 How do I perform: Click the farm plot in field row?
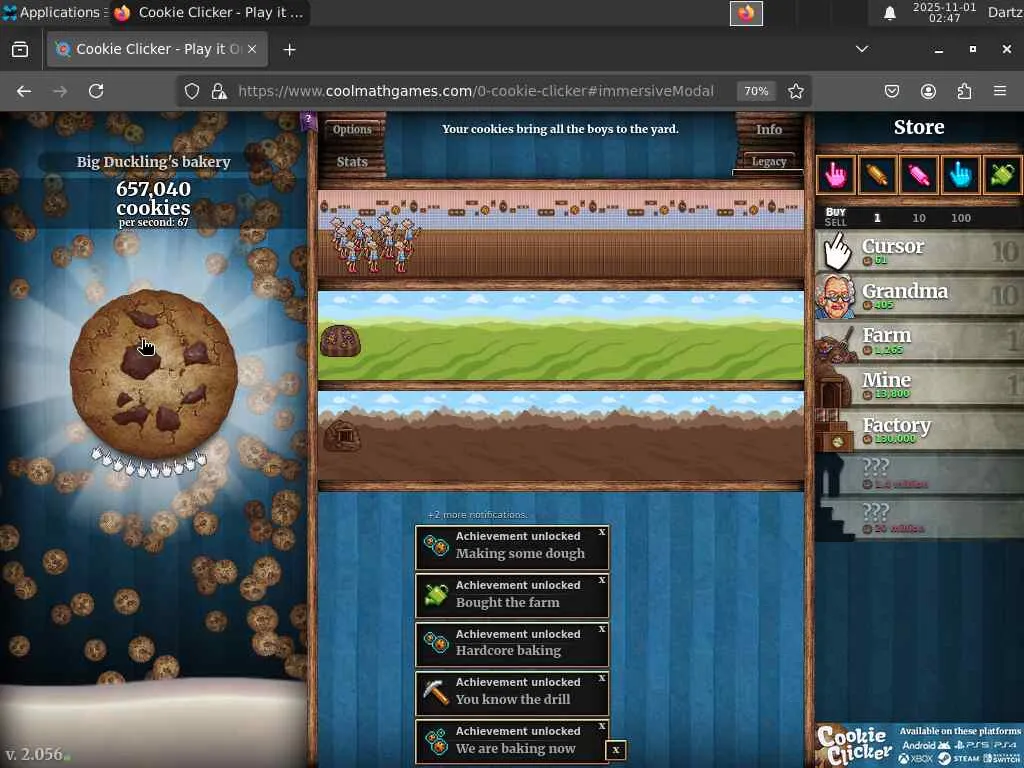340,340
